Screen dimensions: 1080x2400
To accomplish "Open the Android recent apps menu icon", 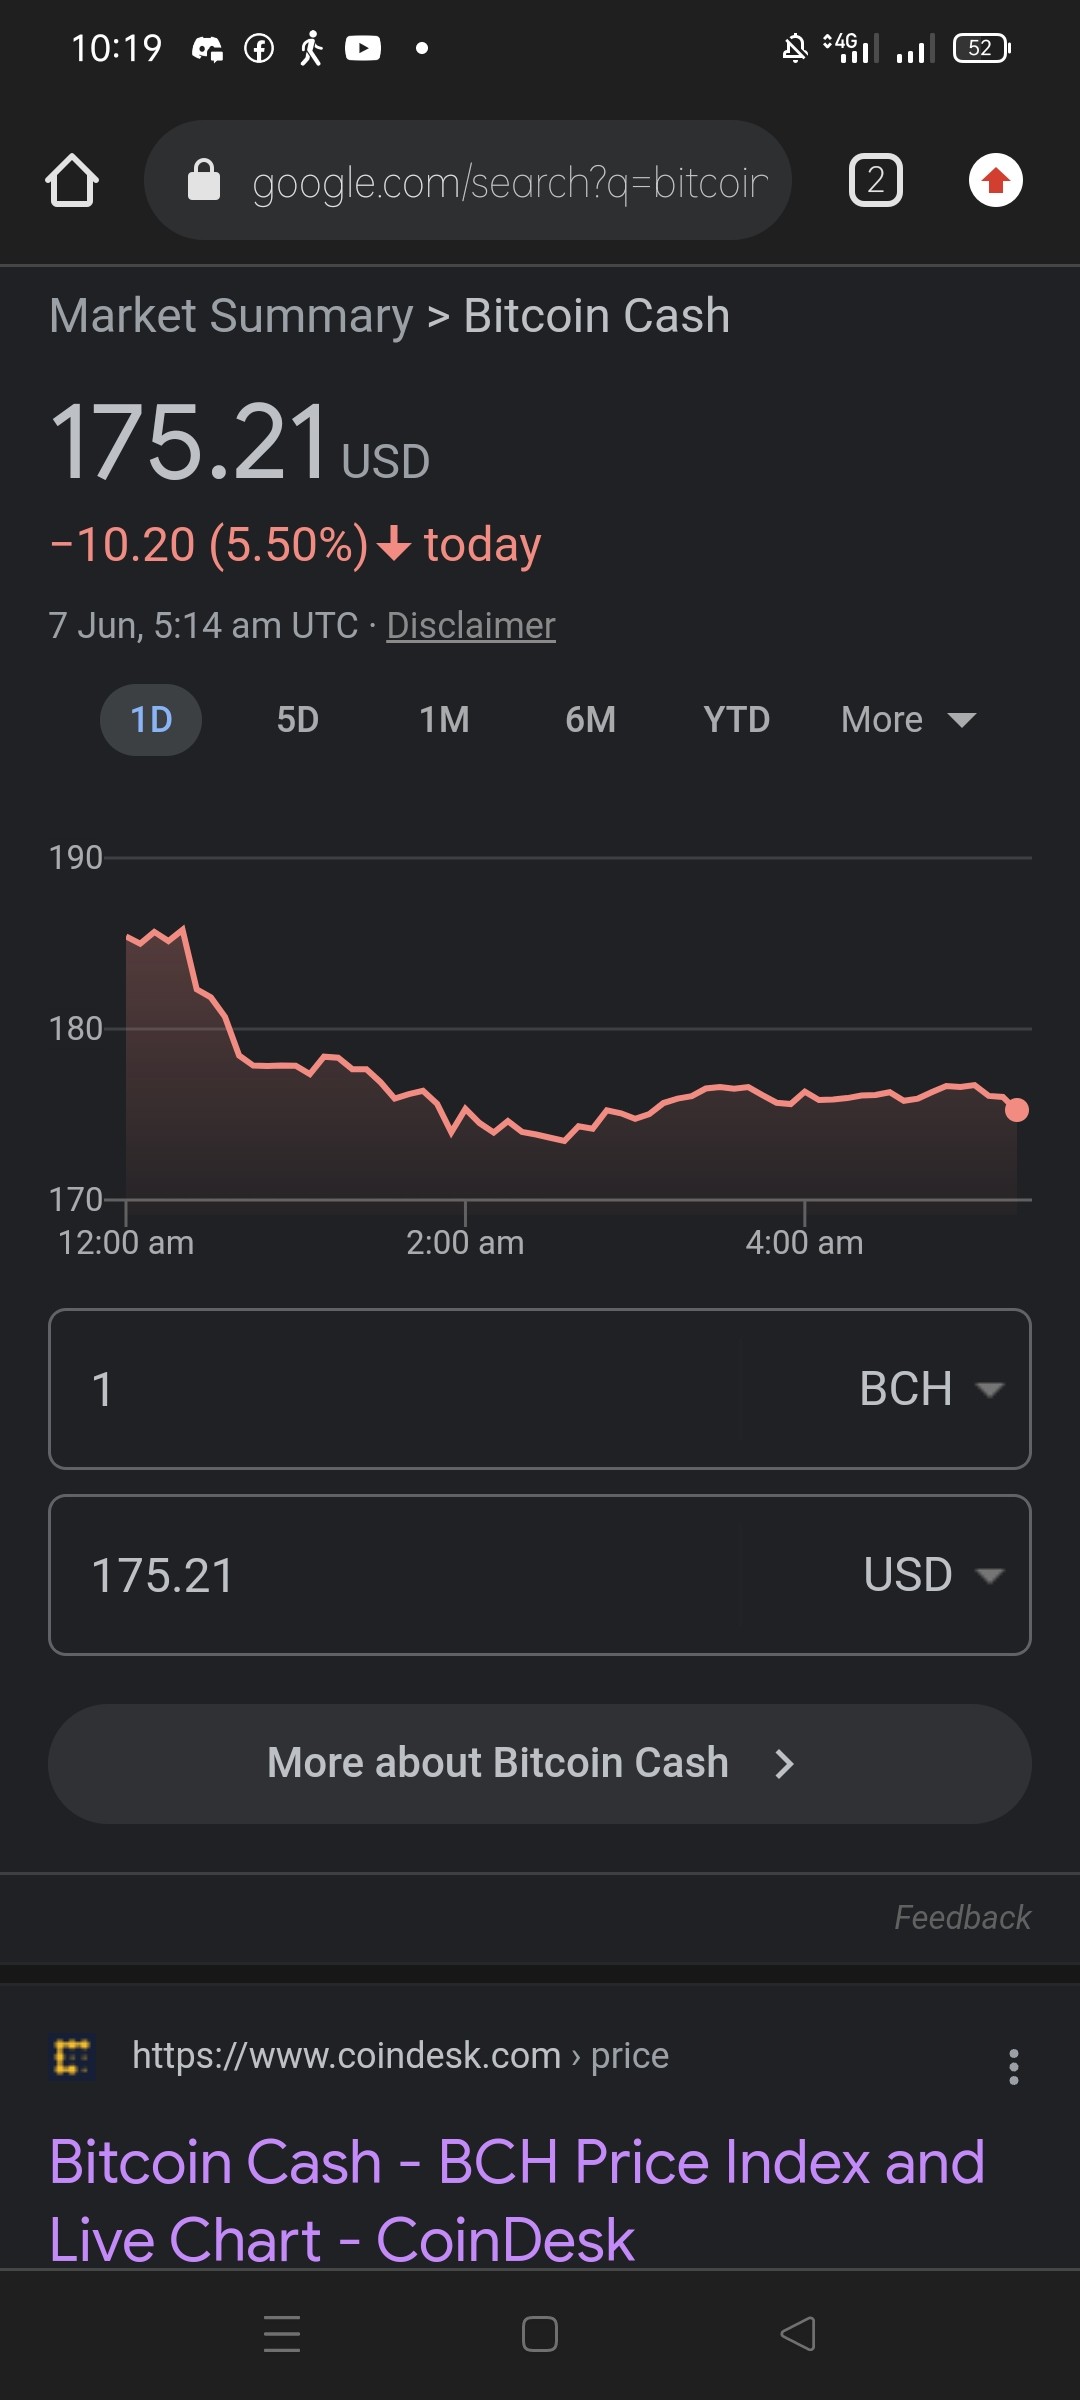I will tap(282, 2334).
